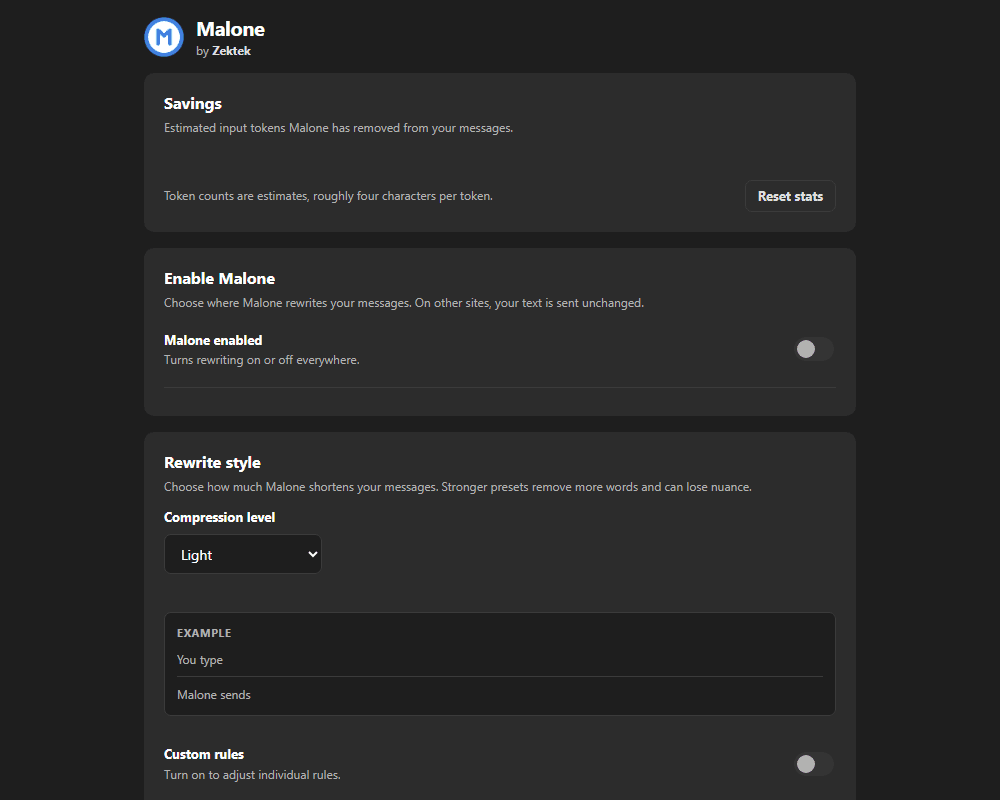Click the 'Custom rules' label

tap(204, 754)
